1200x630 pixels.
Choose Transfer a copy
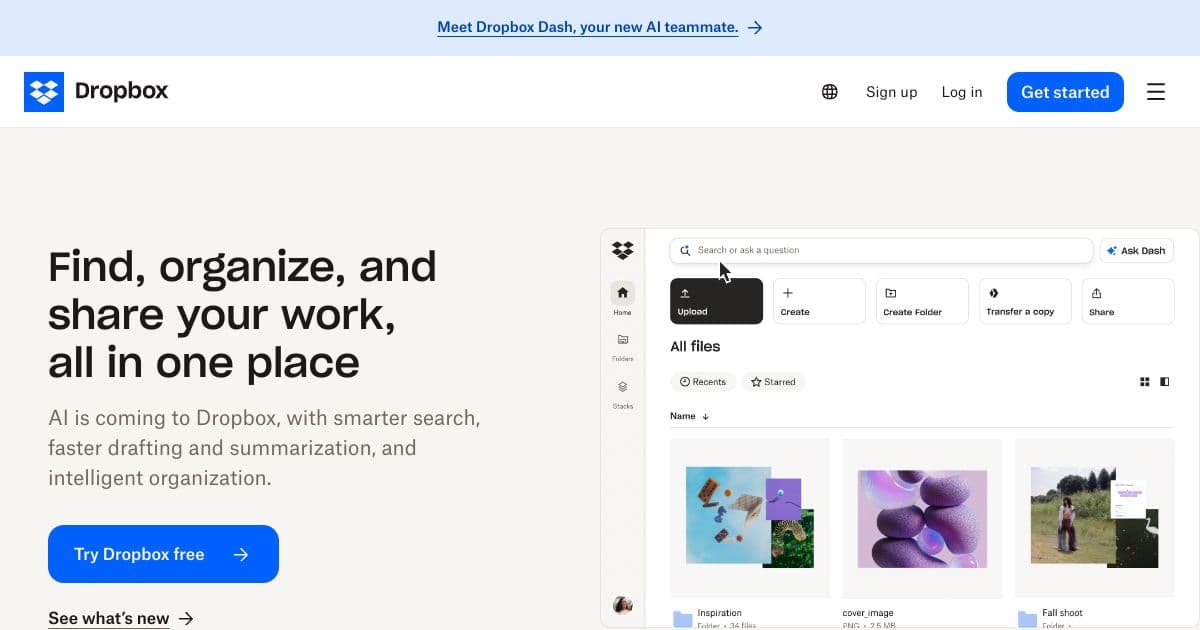[x=1024, y=300]
